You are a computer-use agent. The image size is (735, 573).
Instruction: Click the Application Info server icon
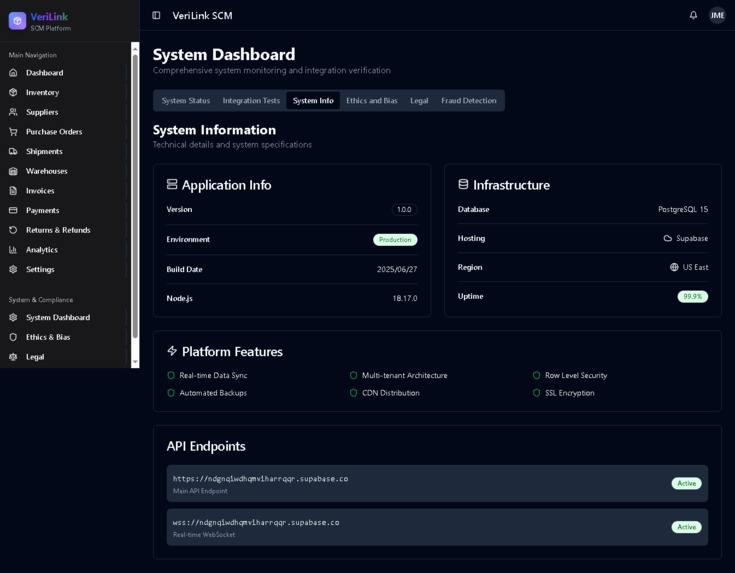coord(172,184)
